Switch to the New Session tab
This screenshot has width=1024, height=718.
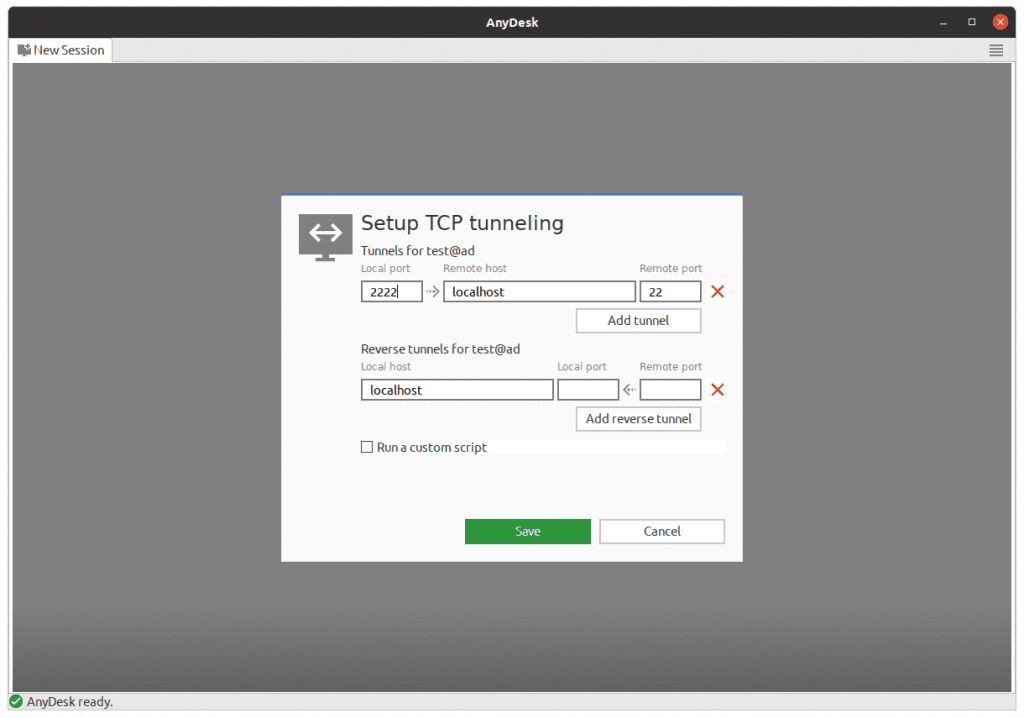click(x=61, y=50)
